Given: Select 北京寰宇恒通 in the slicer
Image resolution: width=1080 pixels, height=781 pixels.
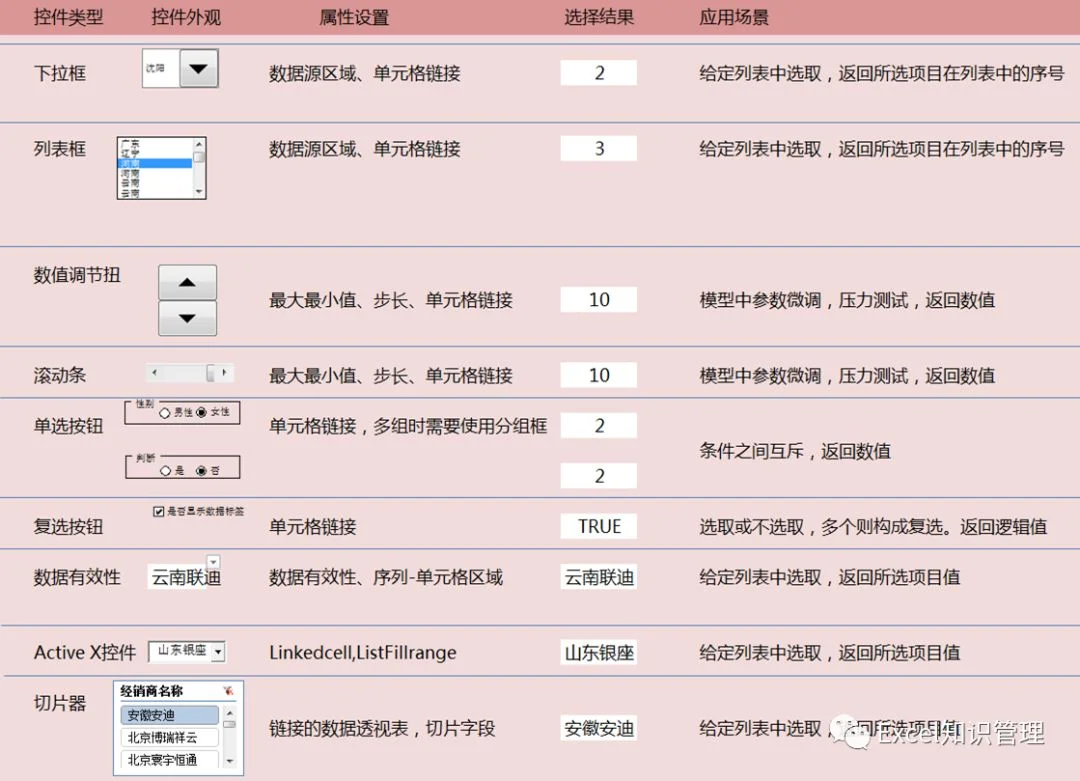Looking at the screenshot, I should click(x=169, y=760).
